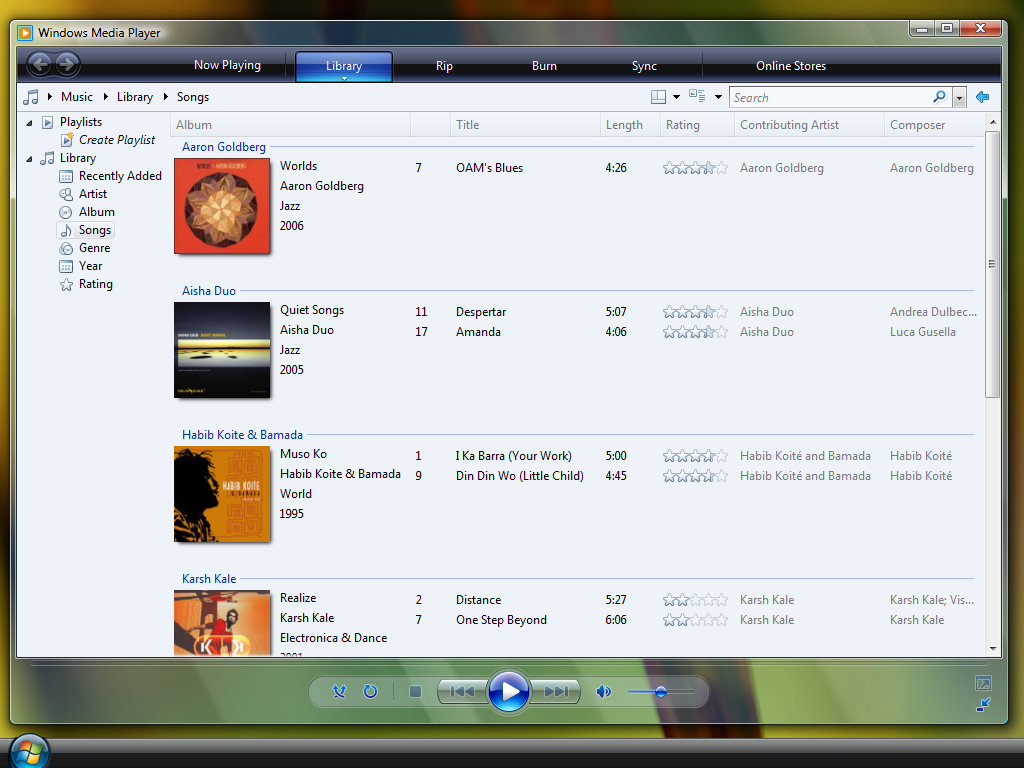Expand the arrow before Music breadcrumb

50,97
